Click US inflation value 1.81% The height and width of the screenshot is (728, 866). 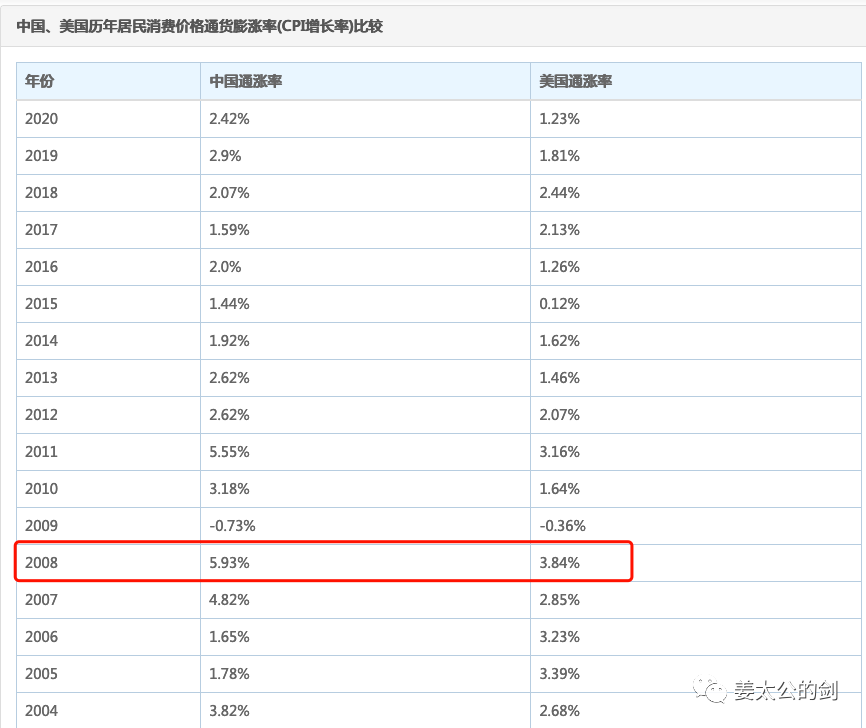pyautogui.click(x=559, y=156)
